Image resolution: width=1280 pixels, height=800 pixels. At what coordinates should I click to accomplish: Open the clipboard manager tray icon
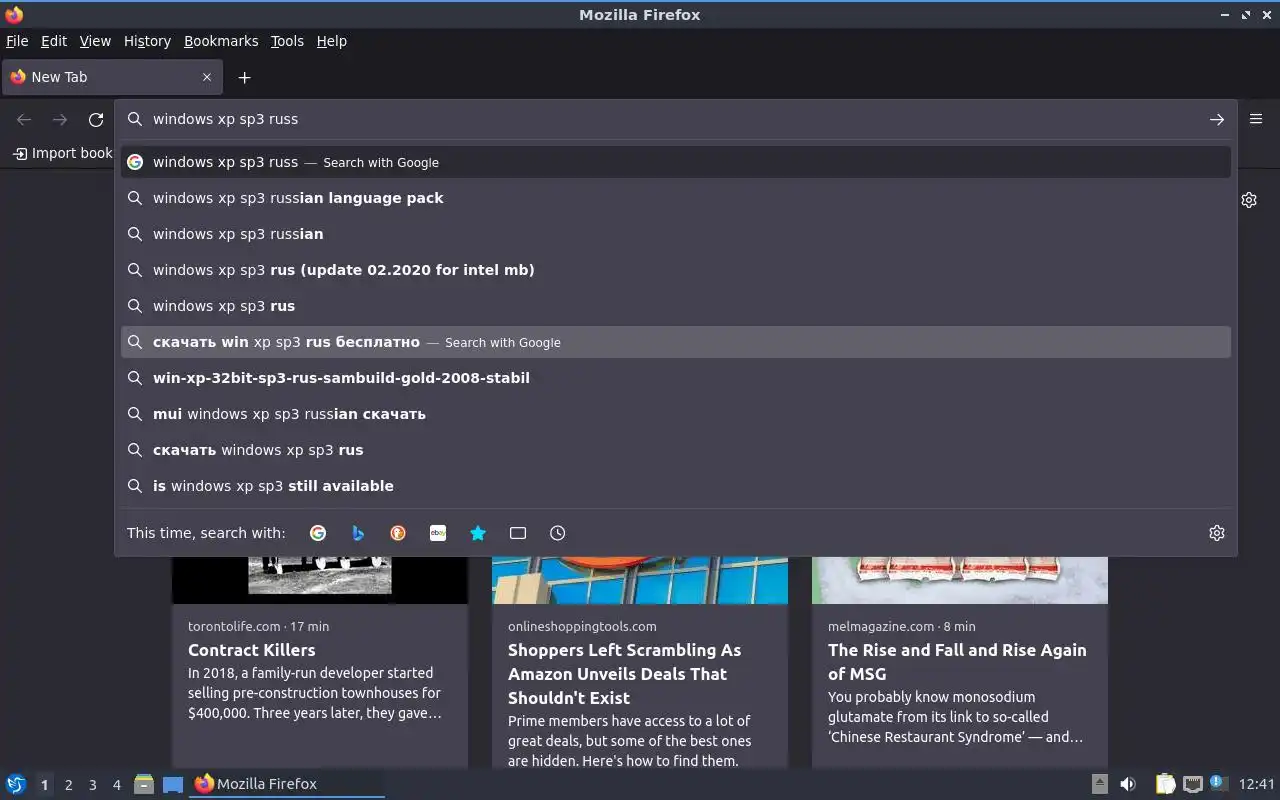pyautogui.click(x=1166, y=784)
